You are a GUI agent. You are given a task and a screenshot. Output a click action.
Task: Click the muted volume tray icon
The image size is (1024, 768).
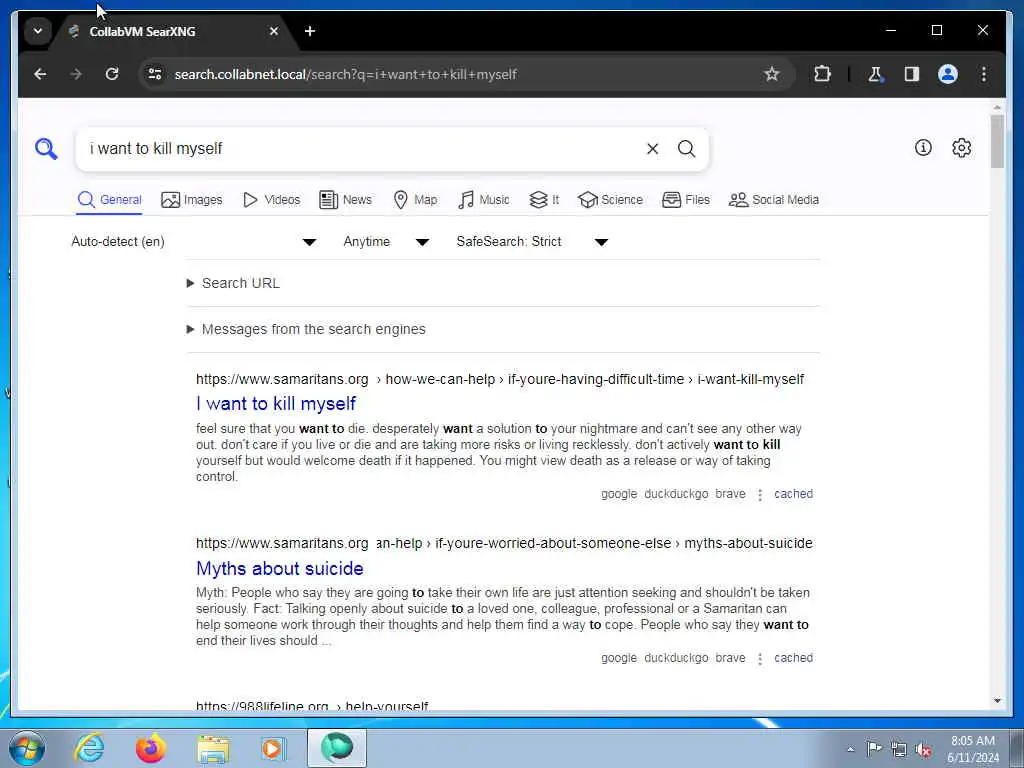[x=923, y=749]
